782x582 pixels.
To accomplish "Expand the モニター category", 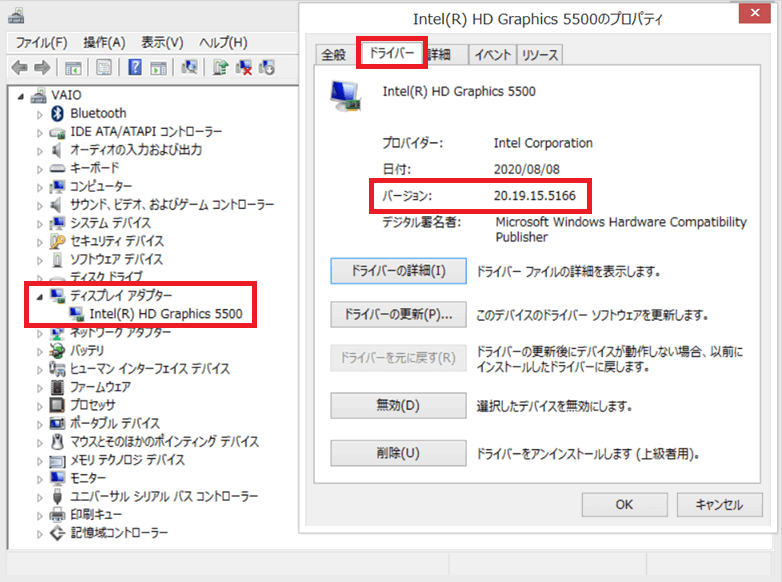I will pos(40,479).
